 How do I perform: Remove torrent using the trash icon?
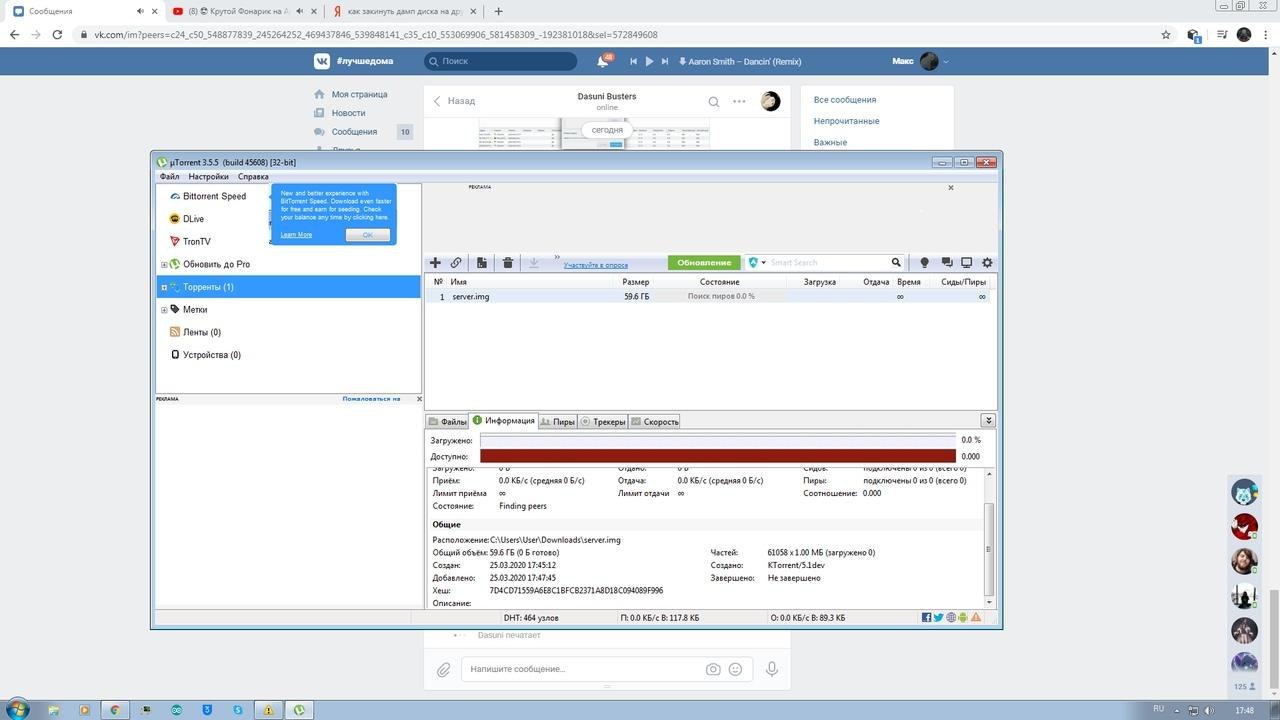(x=508, y=263)
